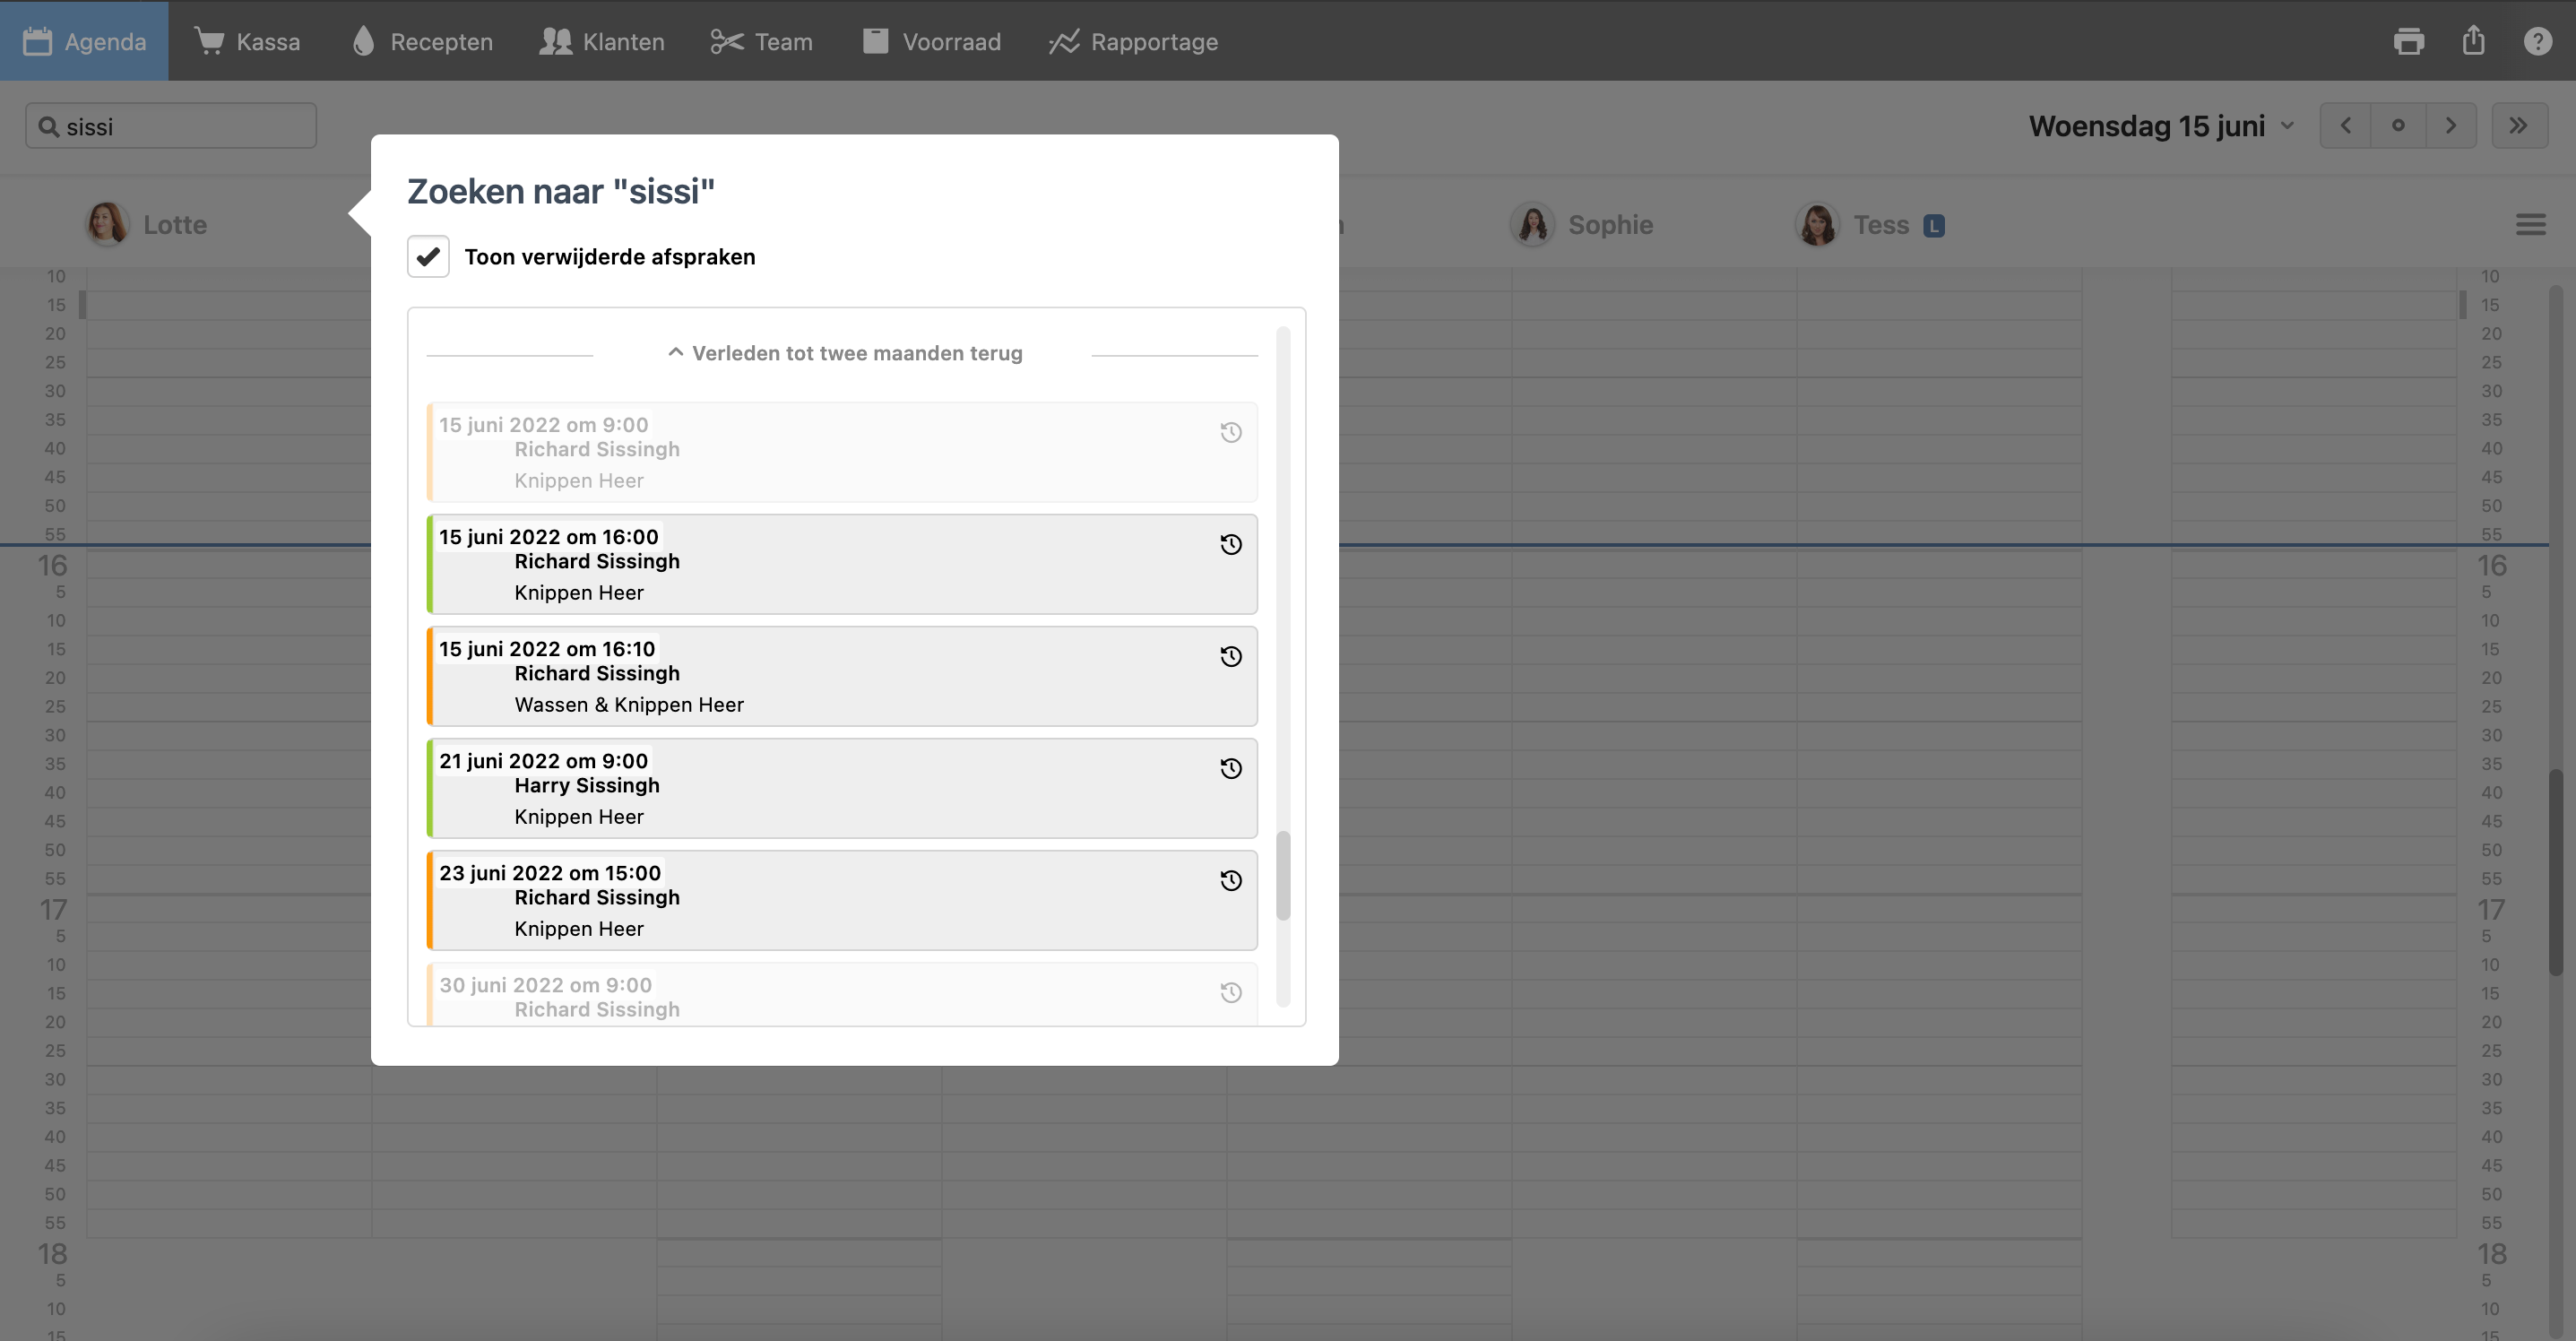2576x1341 pixels.
Task: Click history icon on 23 juni 15:00 appointment
Action: [x=1230, y=880]
